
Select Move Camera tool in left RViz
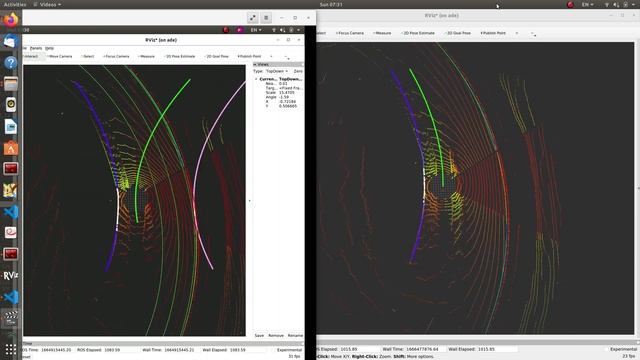tap(60, 56)
